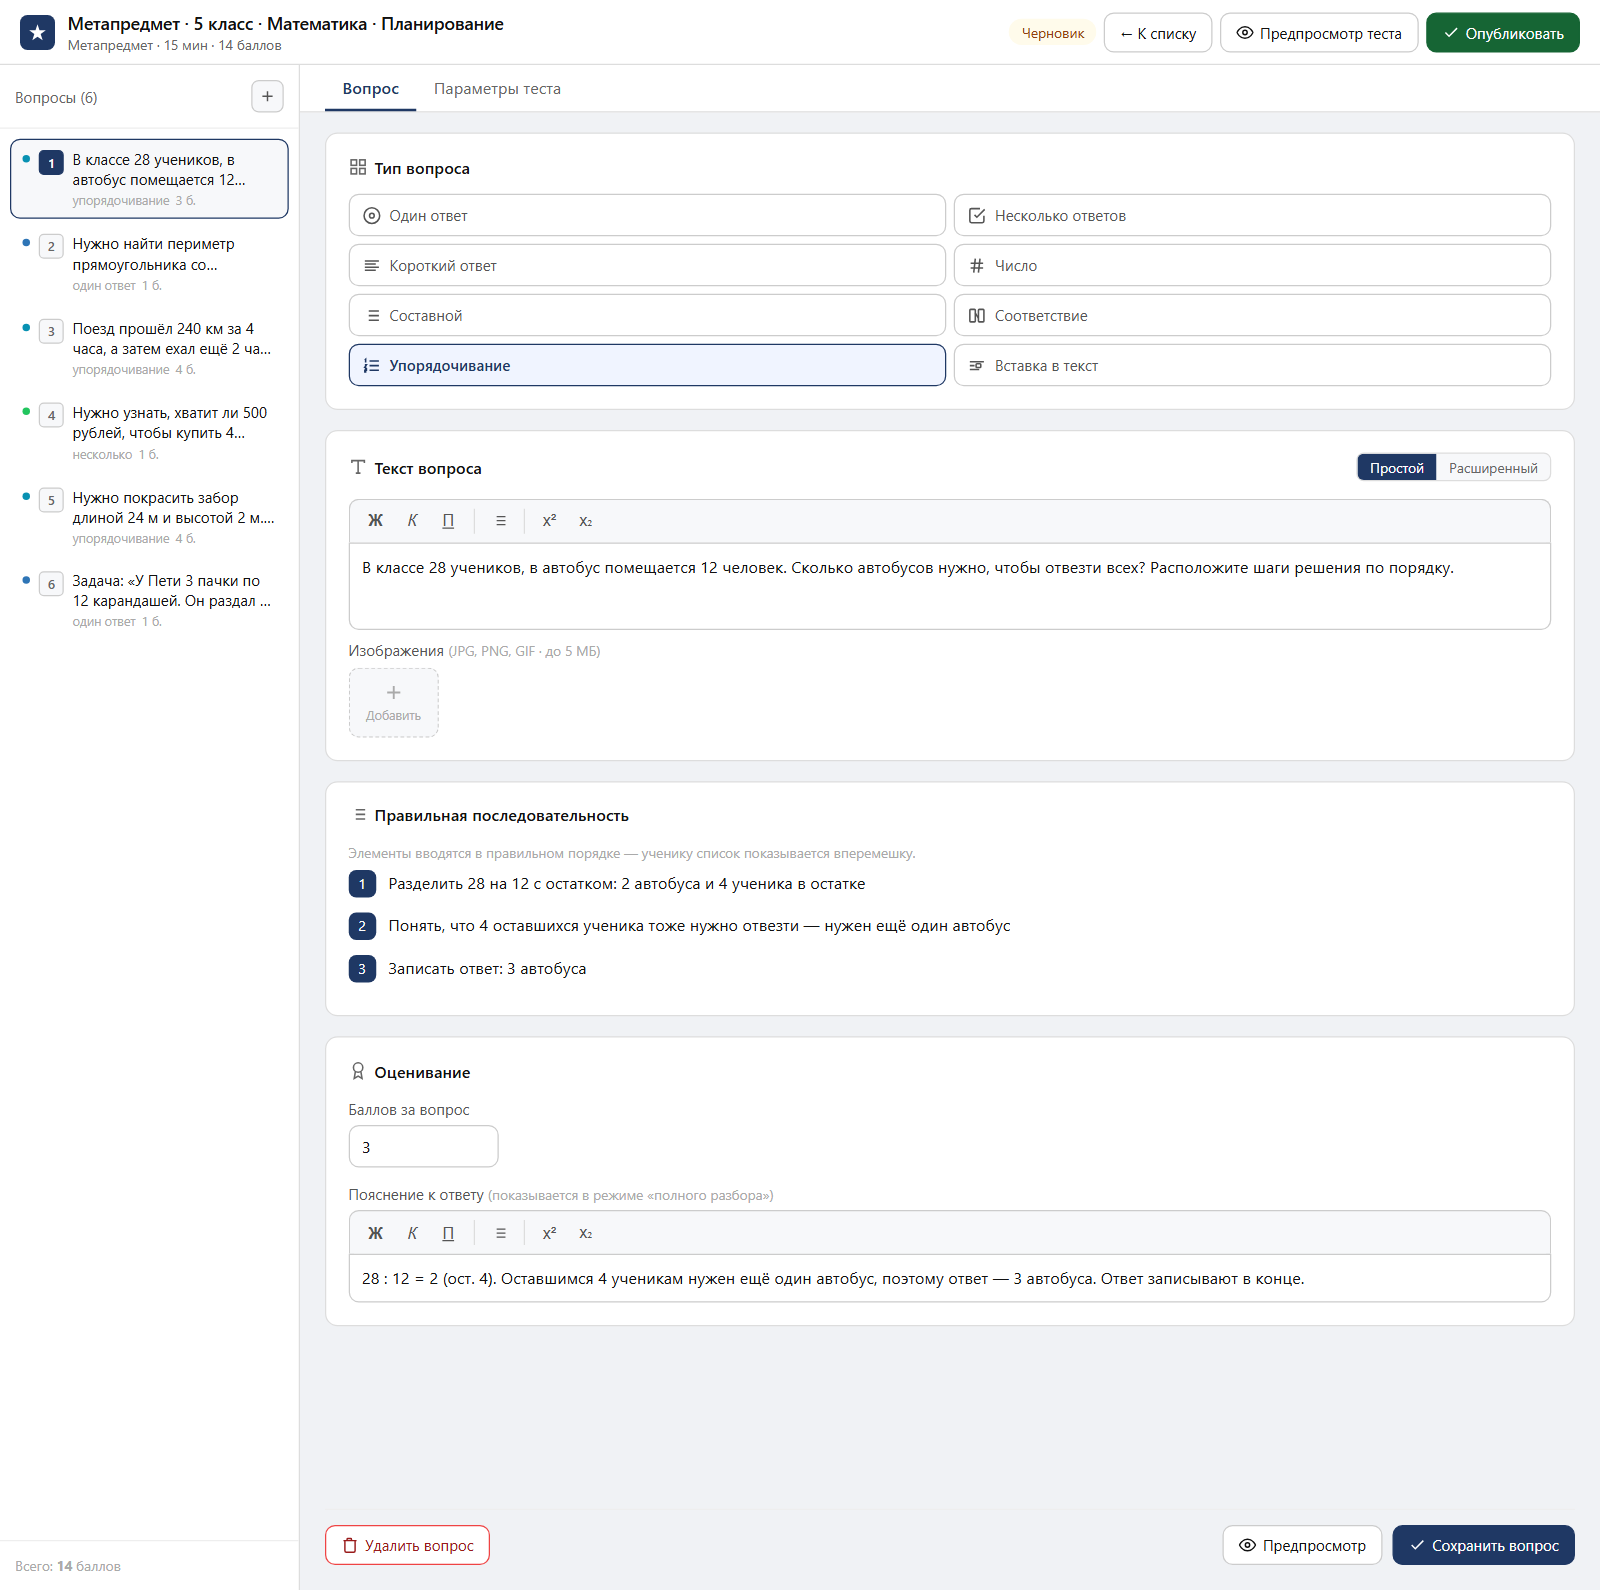Switch the editor to Простой mode
Screen dimensions: 1600x1590
pyautogui.click(x=1397, y=468)
